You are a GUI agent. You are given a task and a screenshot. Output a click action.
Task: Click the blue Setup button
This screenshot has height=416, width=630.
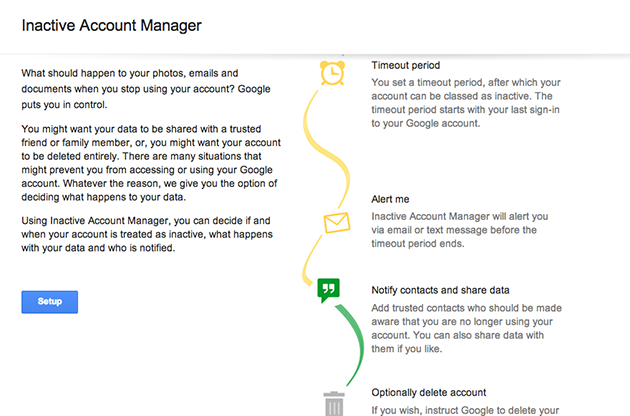[49, 302]
